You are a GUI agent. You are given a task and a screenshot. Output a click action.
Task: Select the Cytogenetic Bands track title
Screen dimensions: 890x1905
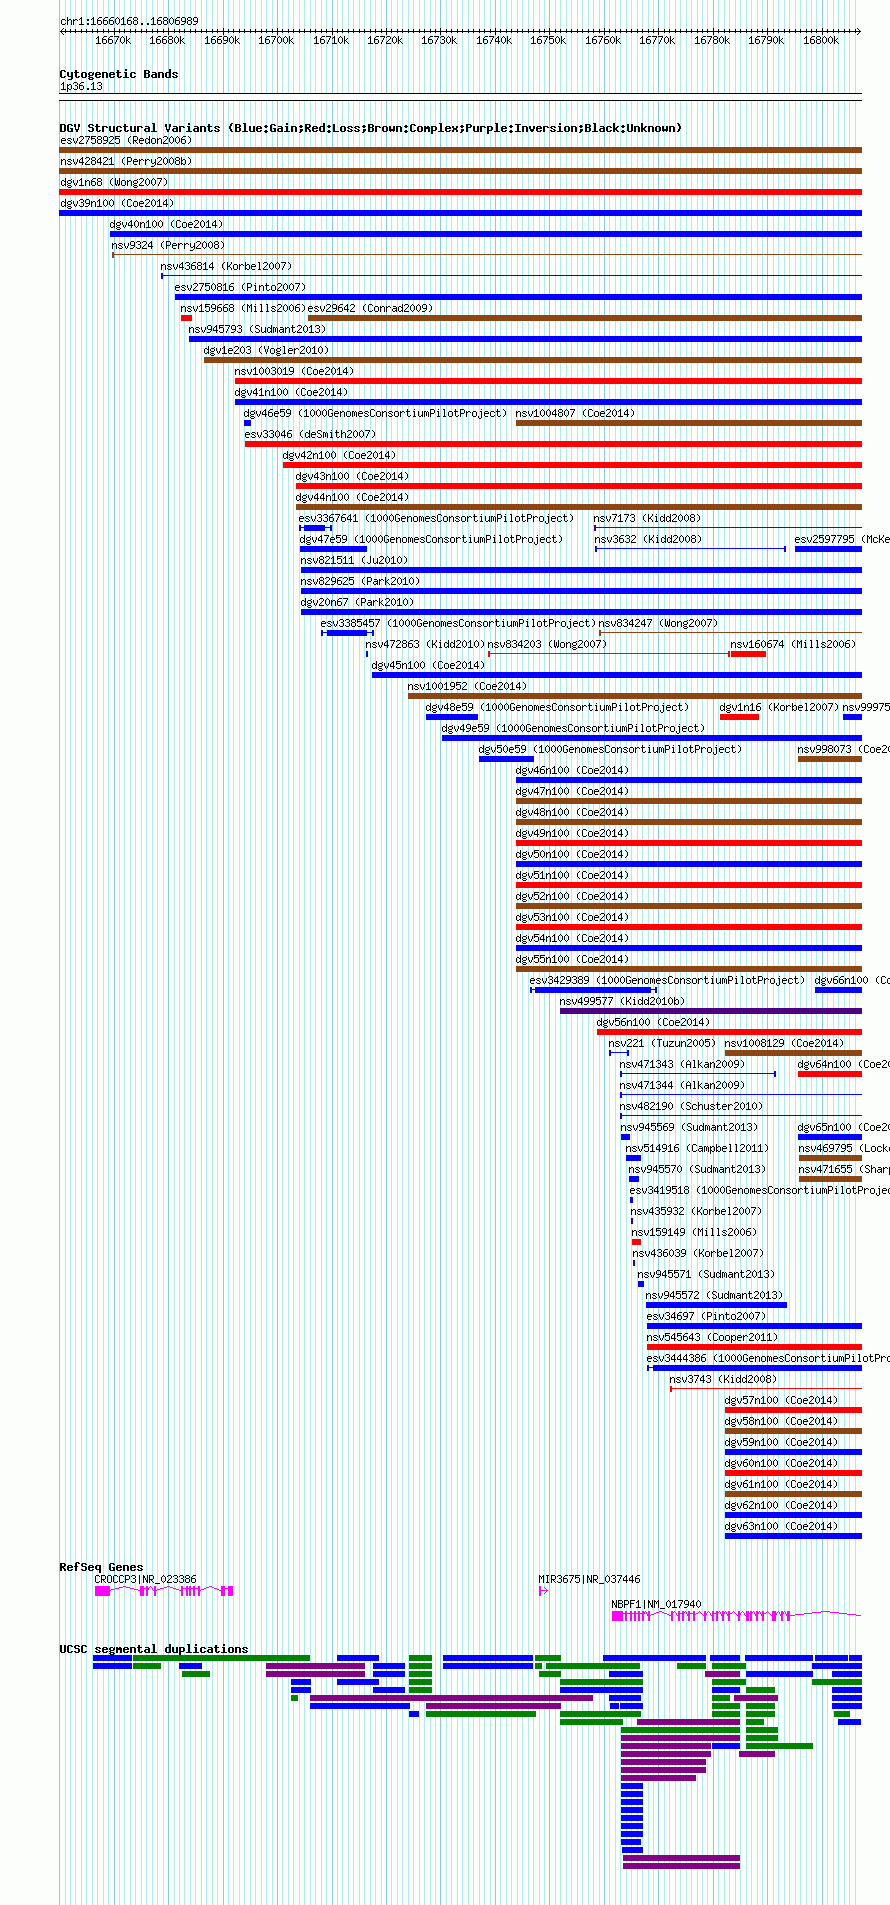[119, 74]
